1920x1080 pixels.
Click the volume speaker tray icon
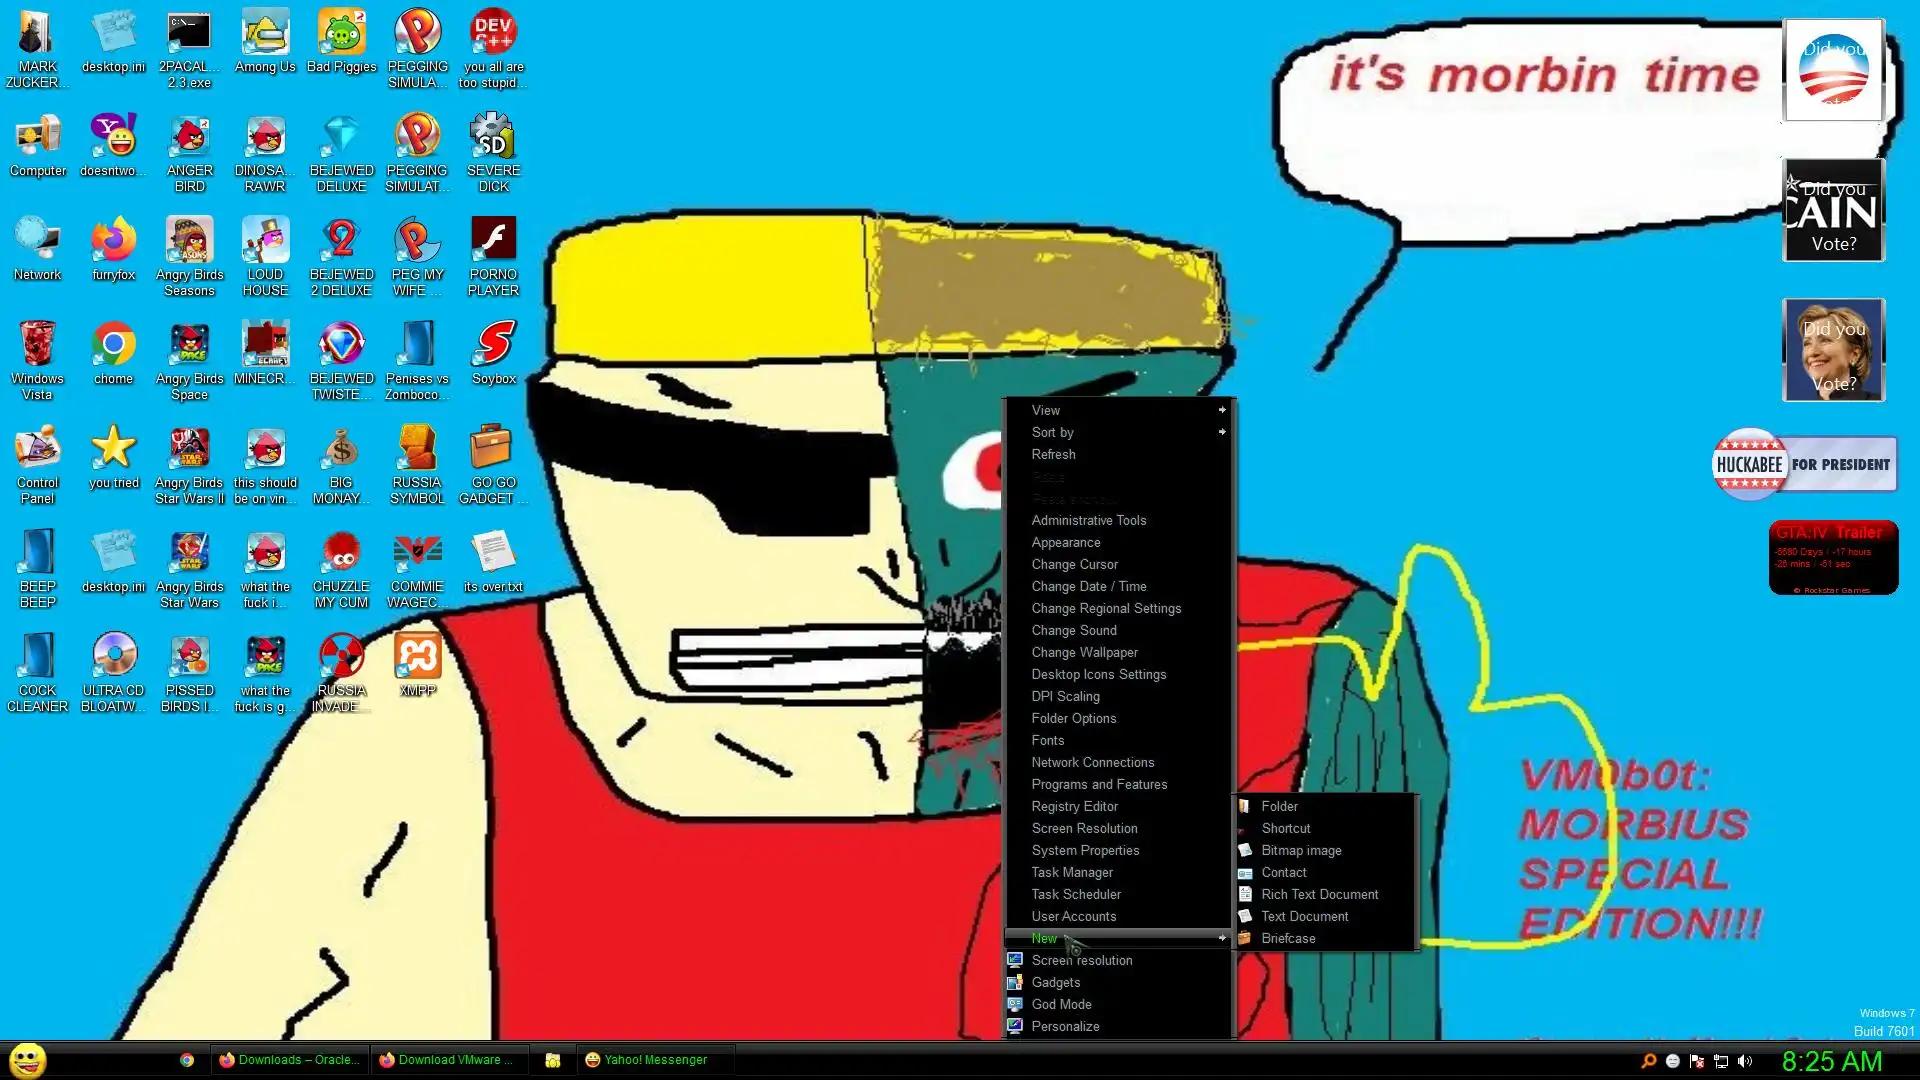tap(1745, 1061)
